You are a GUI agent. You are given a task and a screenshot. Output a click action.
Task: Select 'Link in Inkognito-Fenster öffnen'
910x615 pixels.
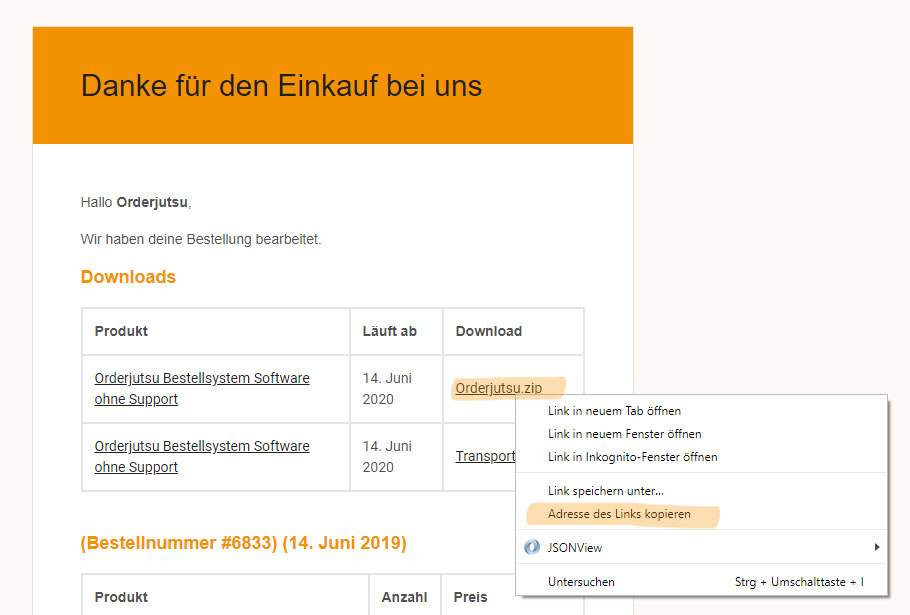click(701, 457)
